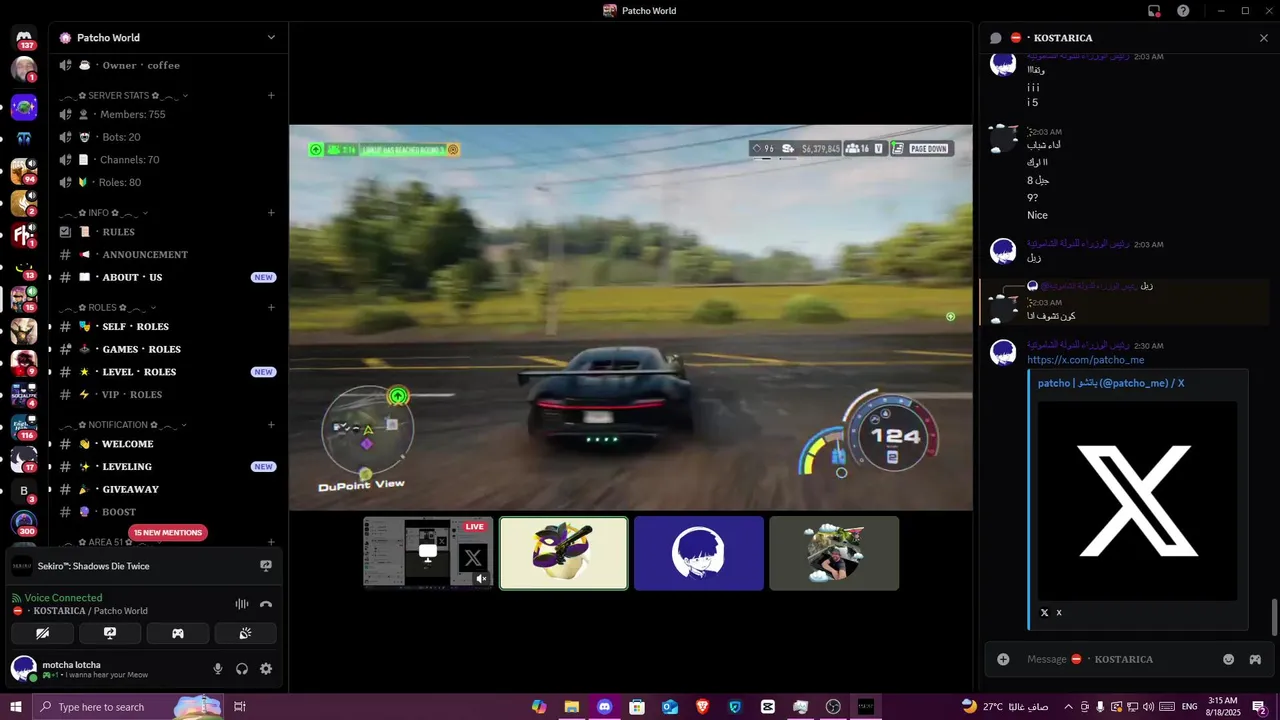The width and height of the screenshot is (1280, 720).
Task: Collapse the ROLES category
Action: [108, 308]
